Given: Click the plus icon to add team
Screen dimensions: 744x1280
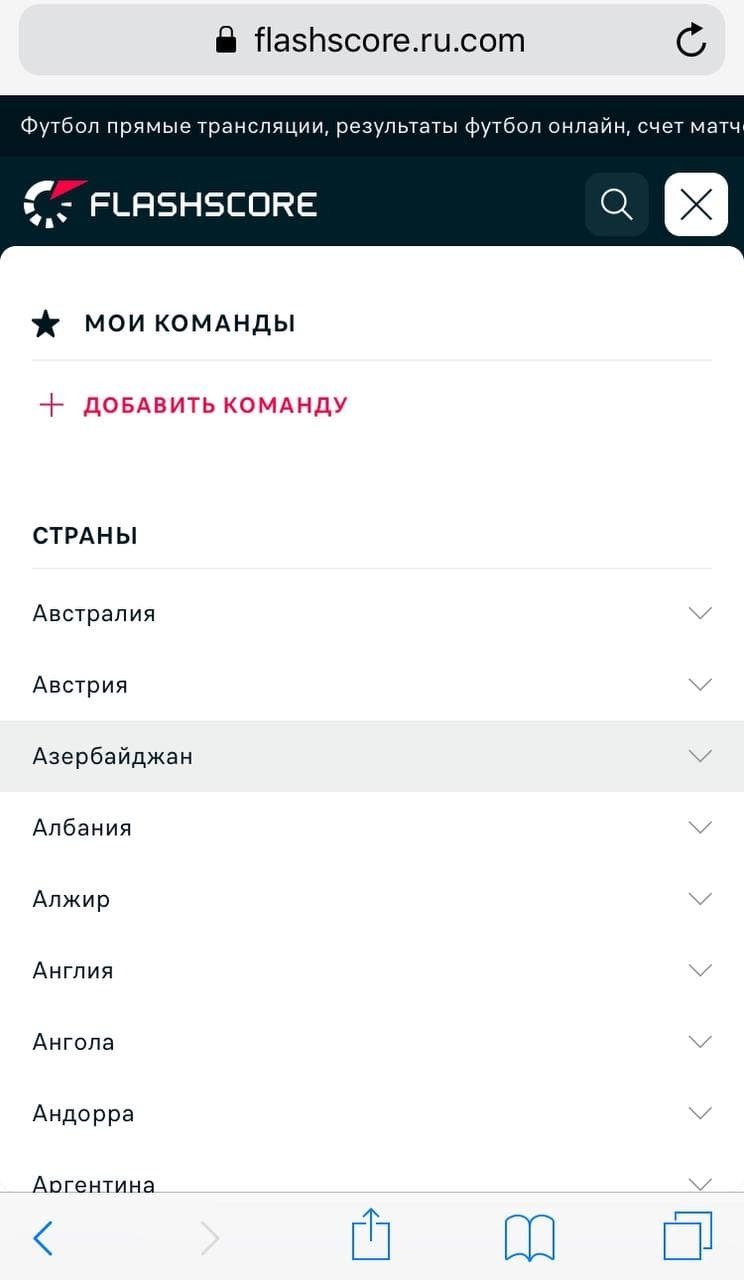Looking at the screenshot, I should 51,405.
